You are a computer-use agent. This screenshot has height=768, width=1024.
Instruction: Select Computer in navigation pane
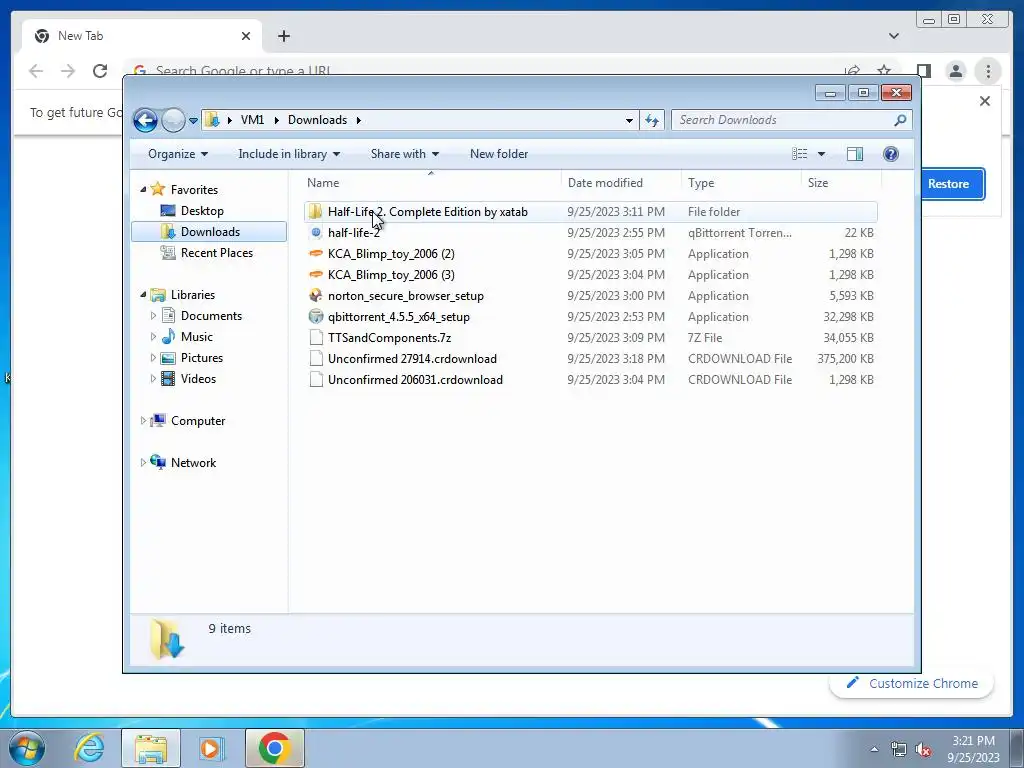pyautogui.click(x=198, y=421)
